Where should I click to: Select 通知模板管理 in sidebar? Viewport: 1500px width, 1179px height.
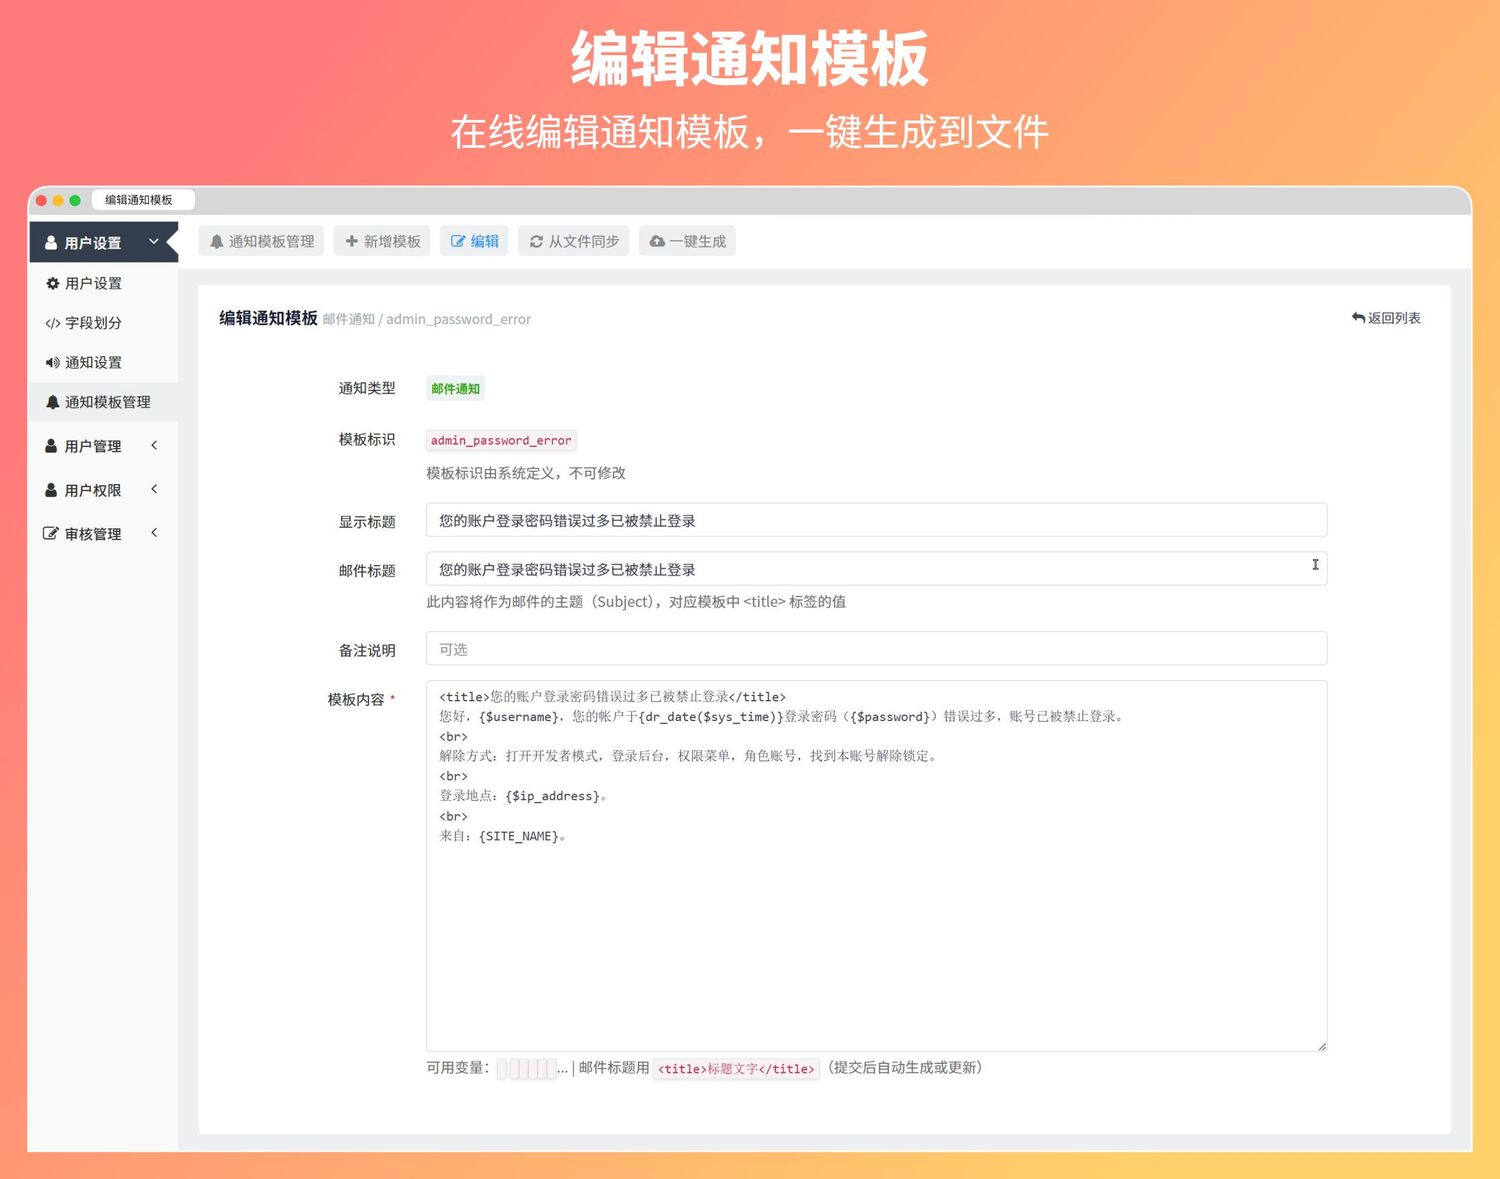tap(103, 402)
